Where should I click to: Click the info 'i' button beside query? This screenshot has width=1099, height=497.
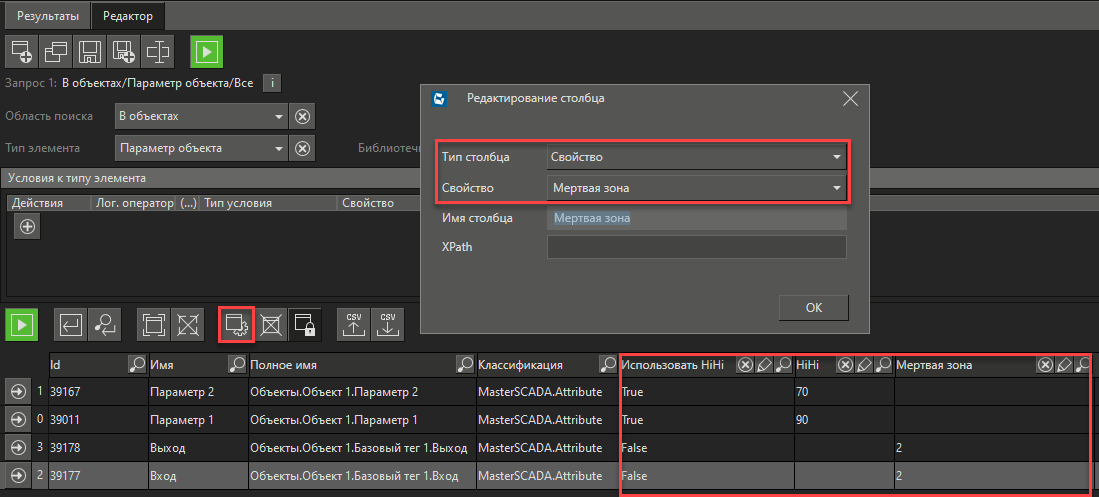(x=274, y=83)
